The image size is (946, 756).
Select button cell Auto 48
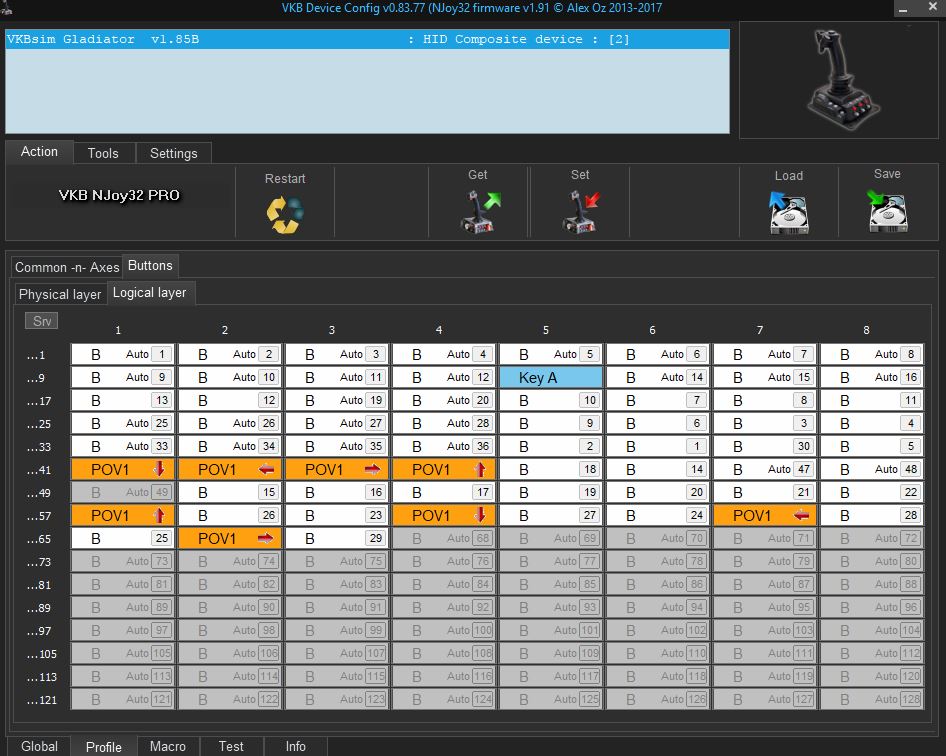[x=872, y=469]
